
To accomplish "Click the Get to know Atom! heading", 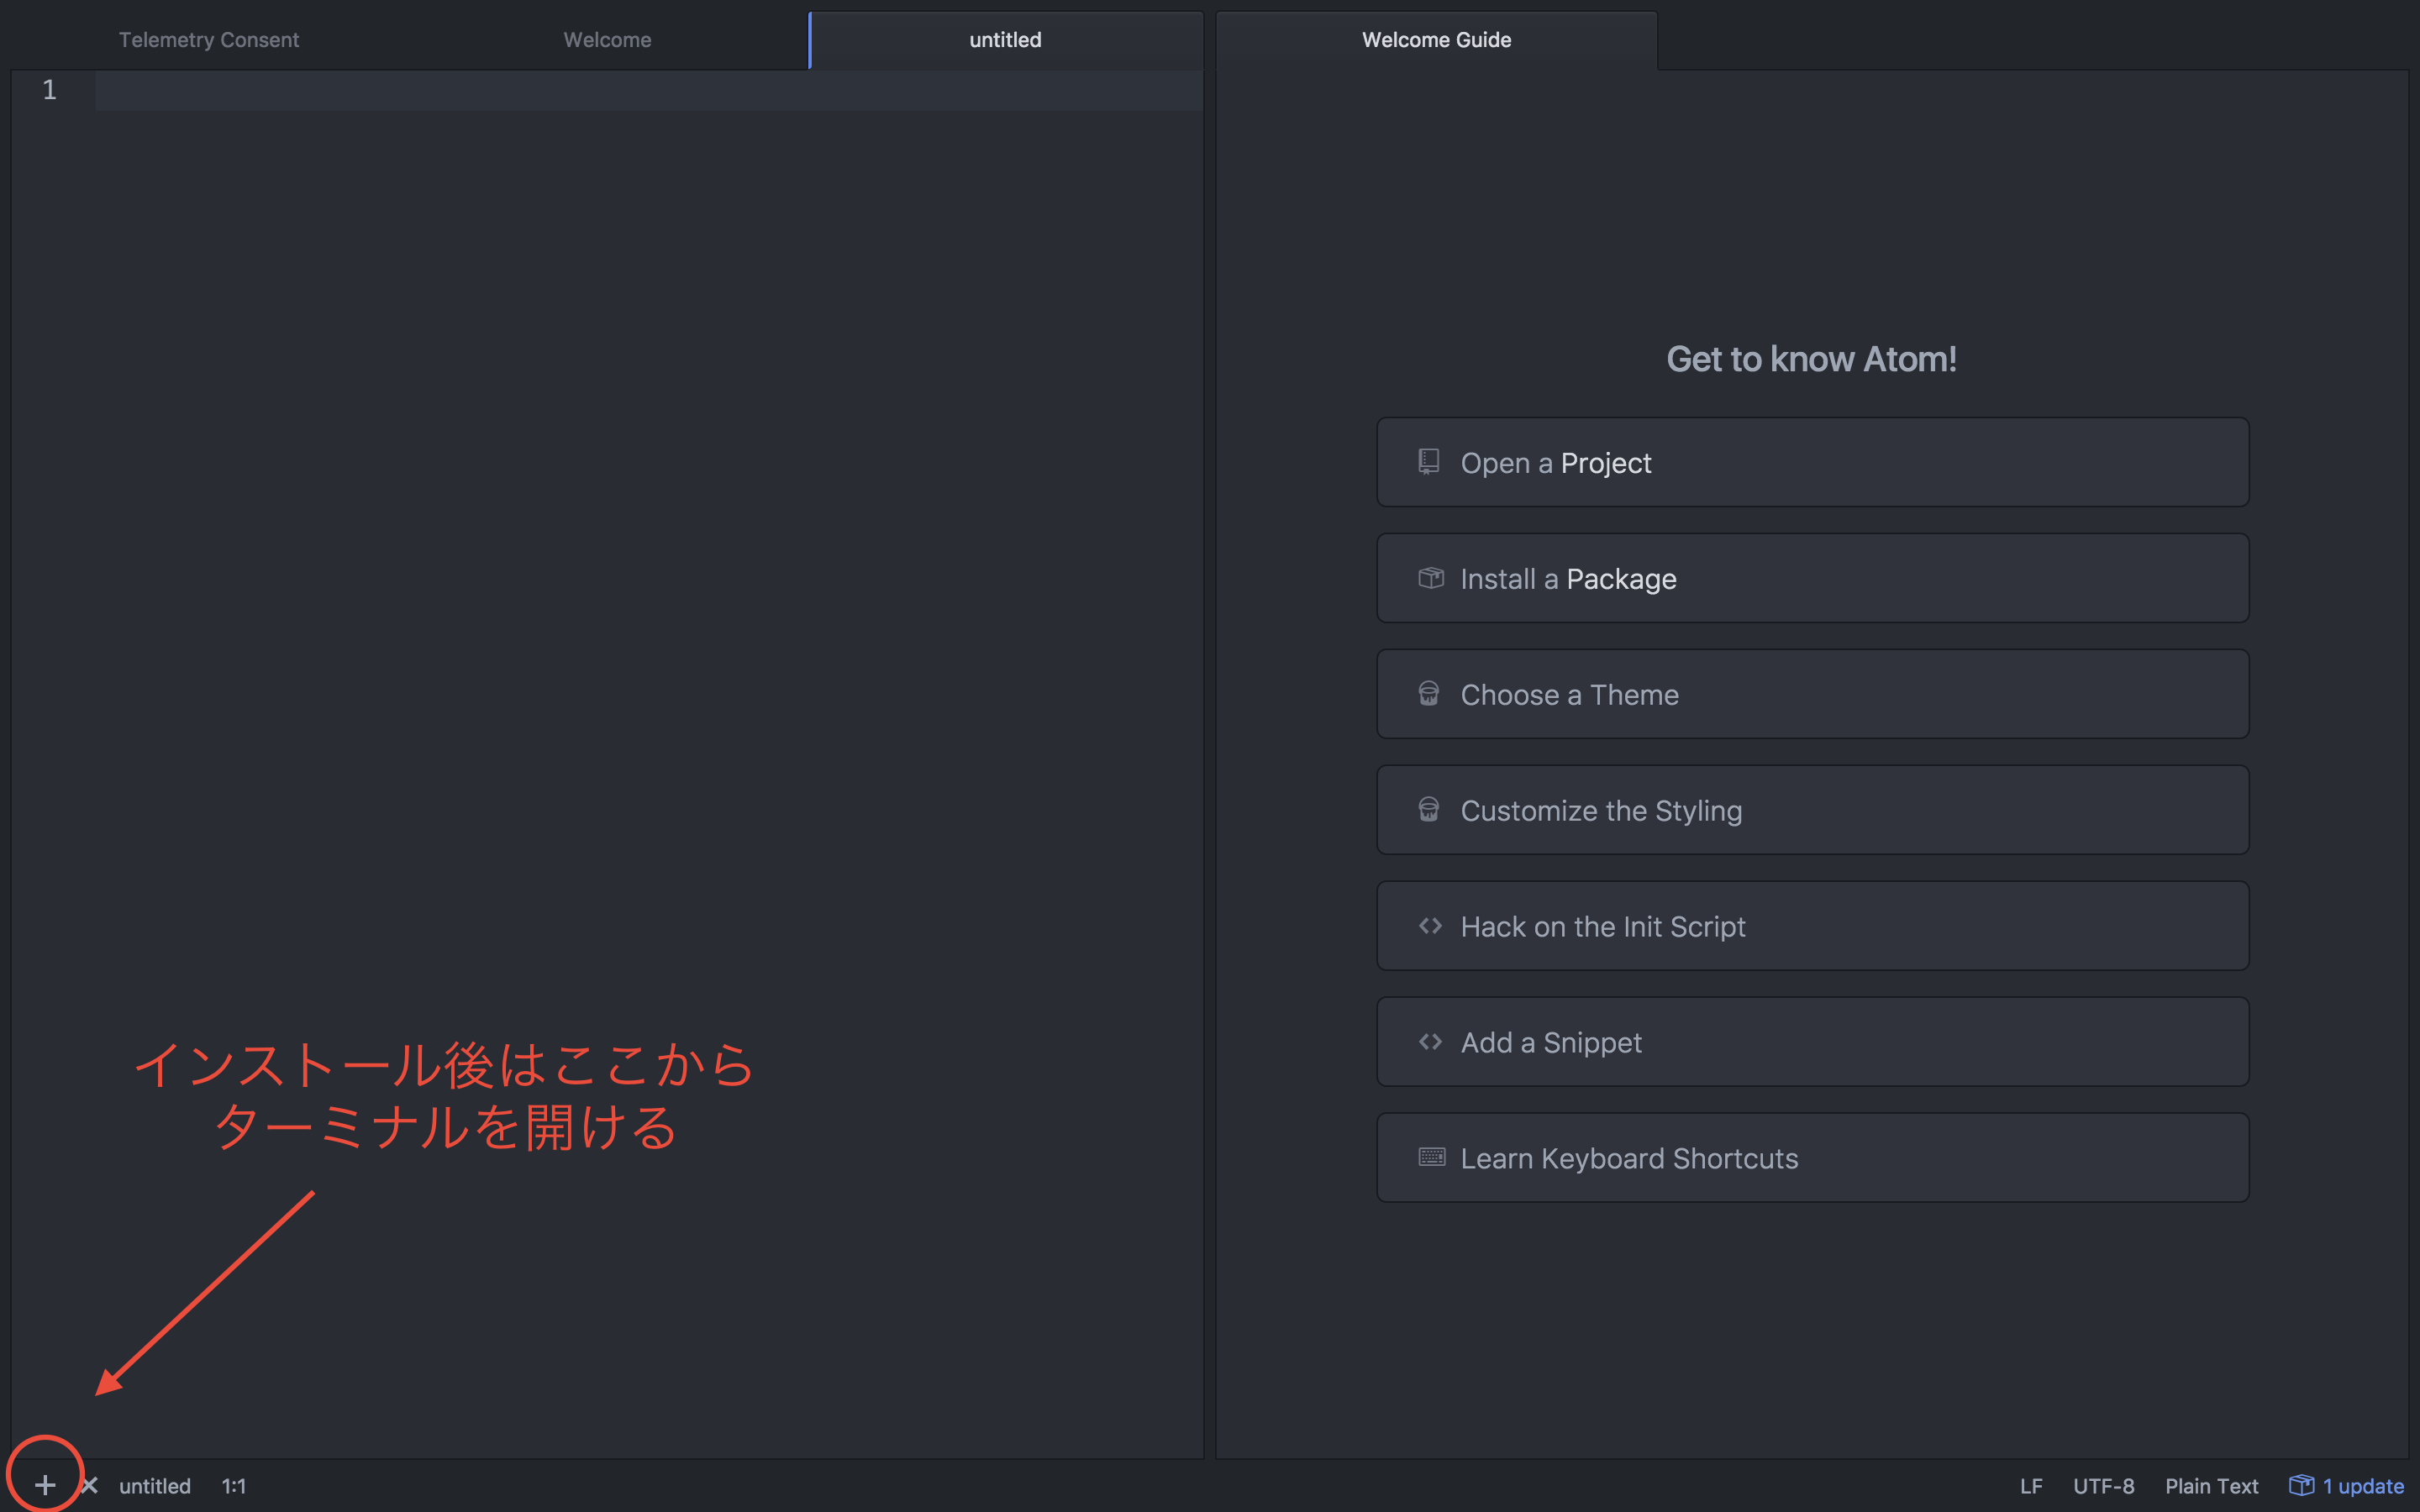I will [1811, 359].
